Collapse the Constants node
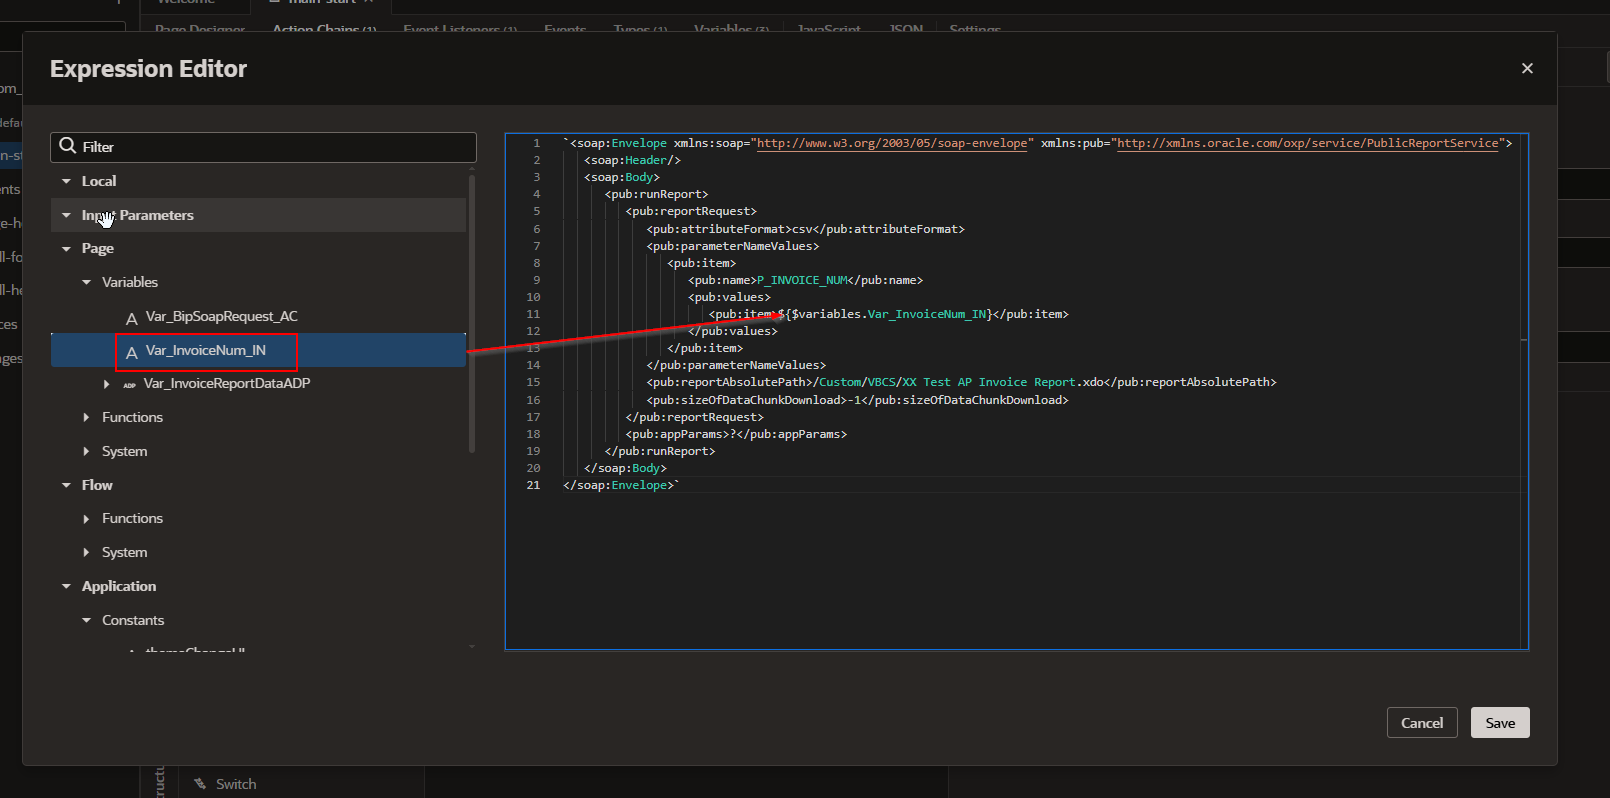 [86, 621]
